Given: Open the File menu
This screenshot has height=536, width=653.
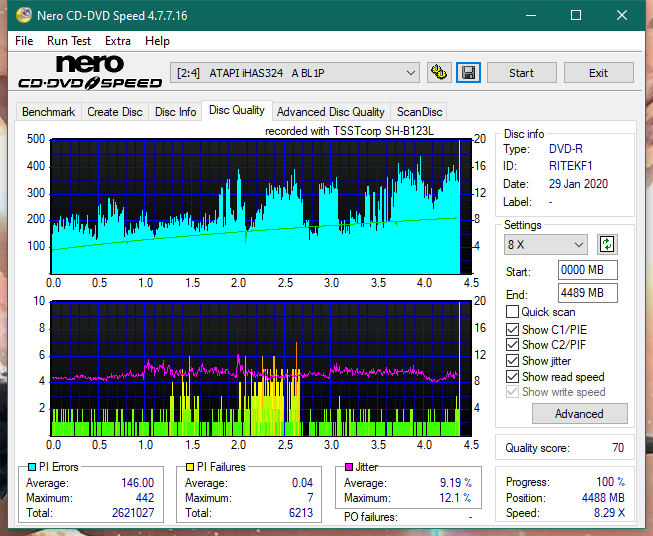Looking at the screenshot, I should pos(24,41).
